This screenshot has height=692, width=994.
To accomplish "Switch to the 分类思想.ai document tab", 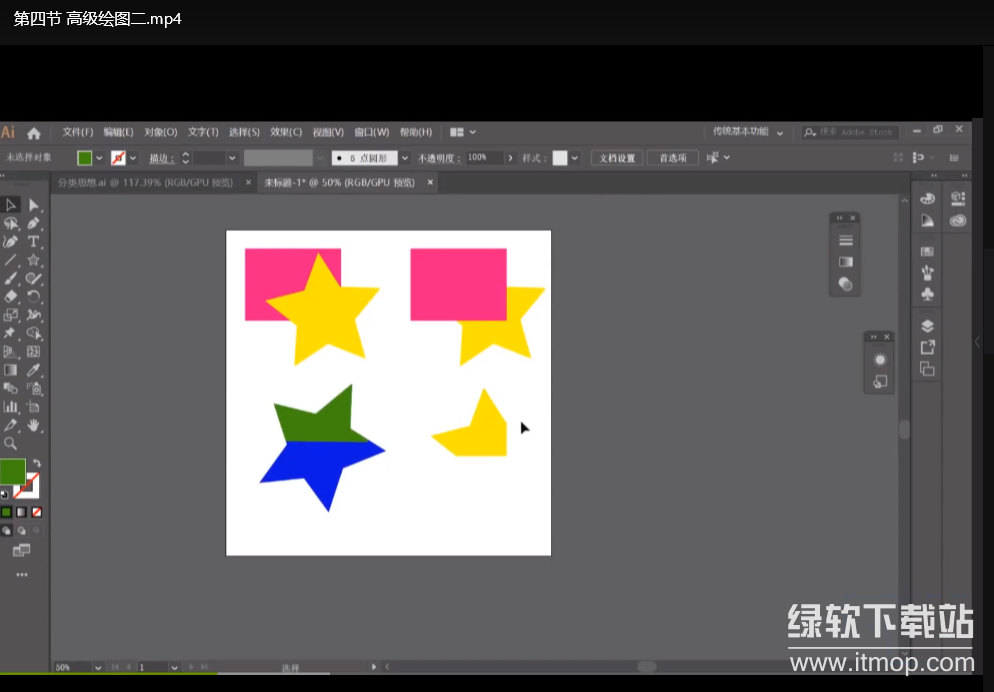I will [145, 183].
